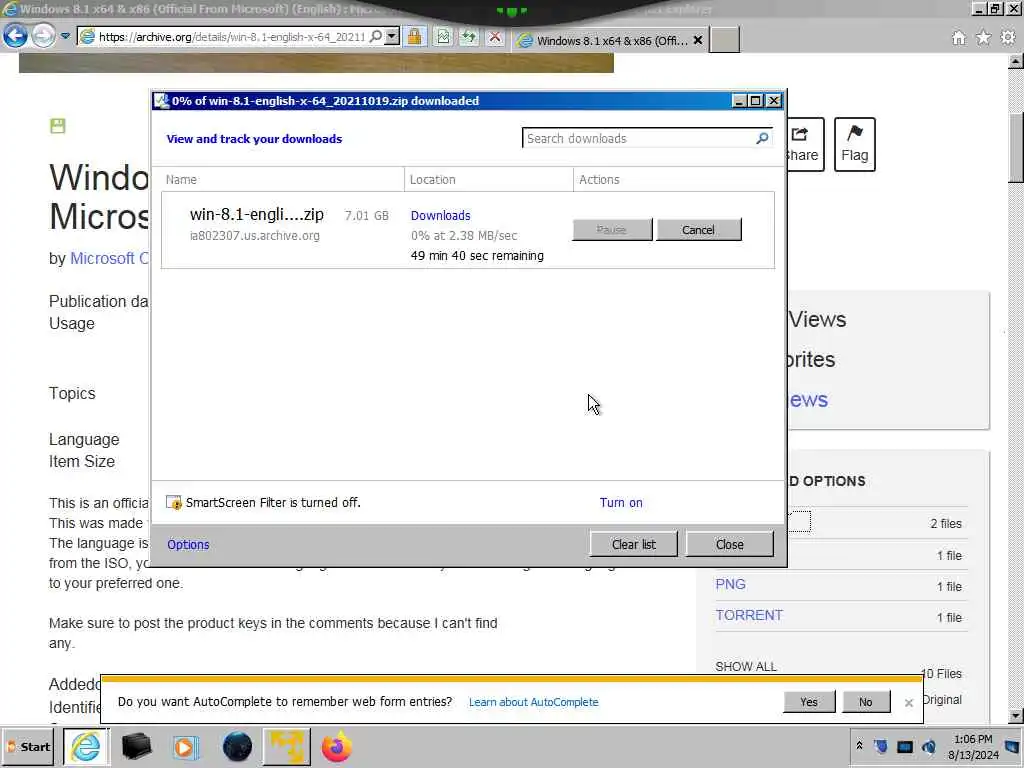Click the network monitor tray icon
1024x768 pixels.
(x=904, y=746)
